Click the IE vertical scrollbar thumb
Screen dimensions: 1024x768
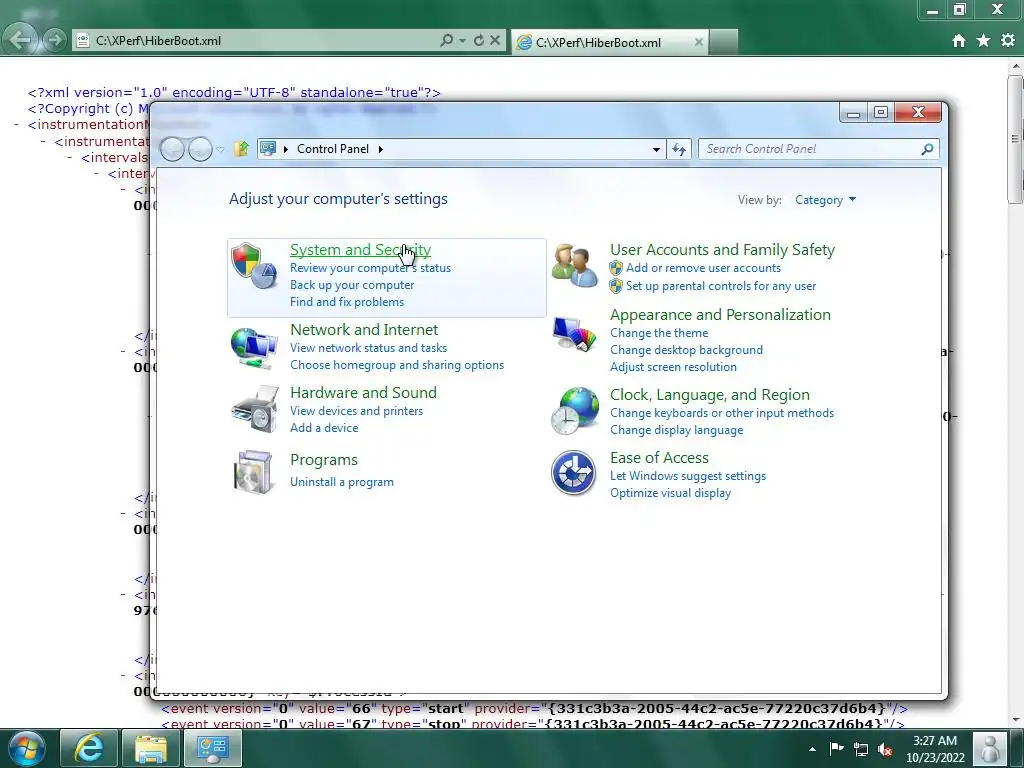click(1015, 138)
